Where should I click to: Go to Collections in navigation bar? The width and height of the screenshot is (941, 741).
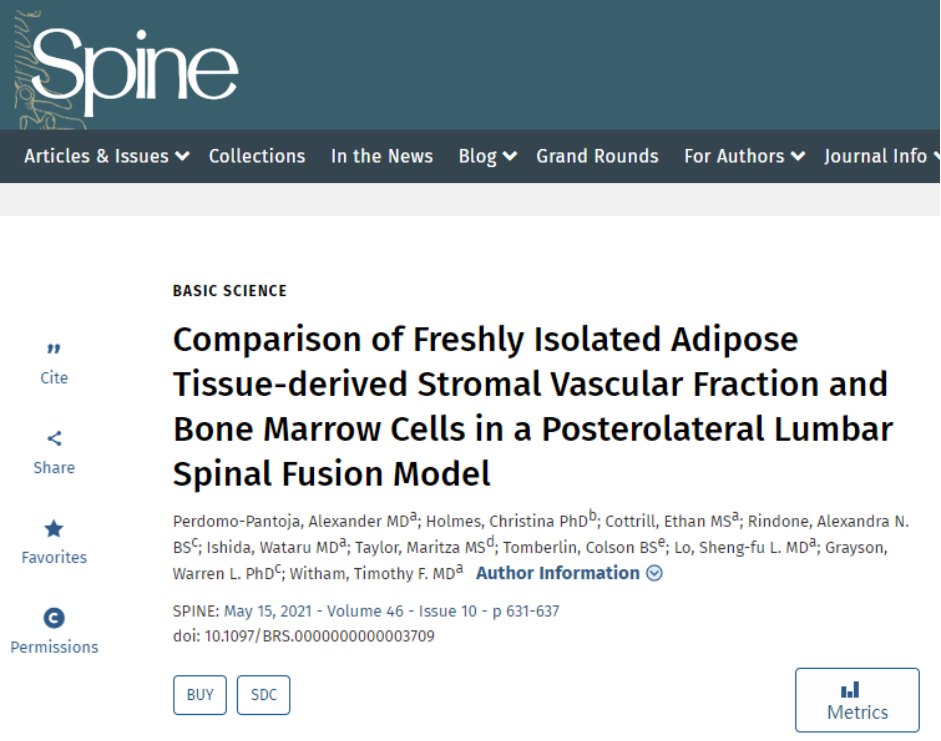(257, 156)
